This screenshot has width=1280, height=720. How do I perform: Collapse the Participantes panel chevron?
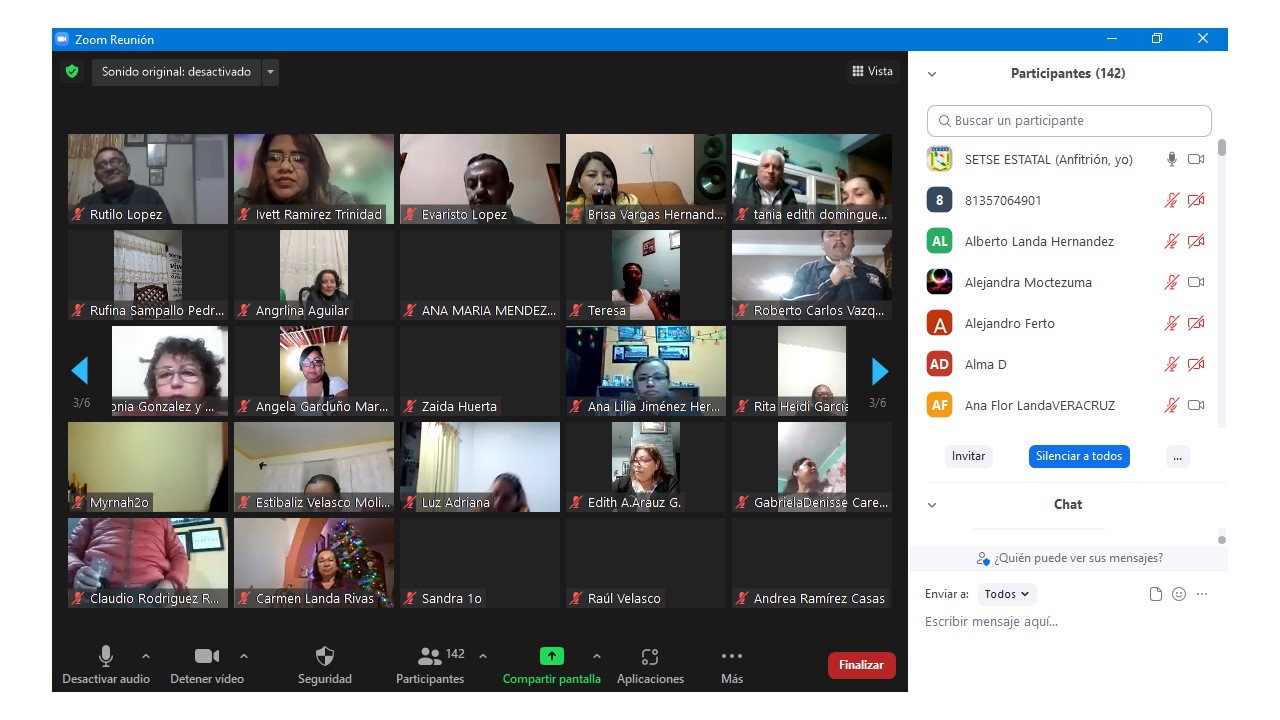[x=932, y=74]
